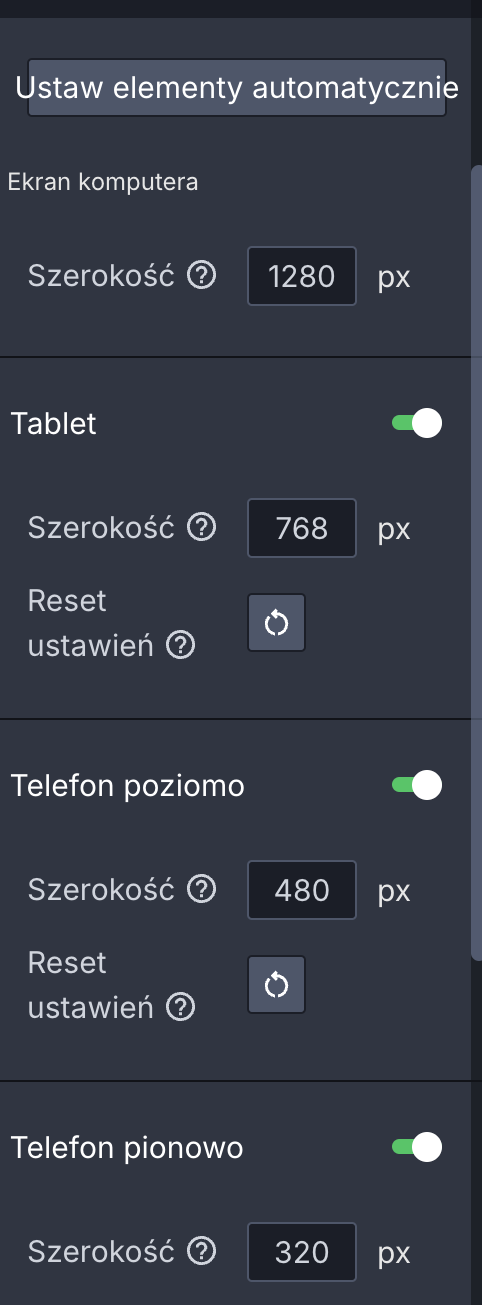Switch off the Telefon pionowo toggle

(x=417, y=1148)
